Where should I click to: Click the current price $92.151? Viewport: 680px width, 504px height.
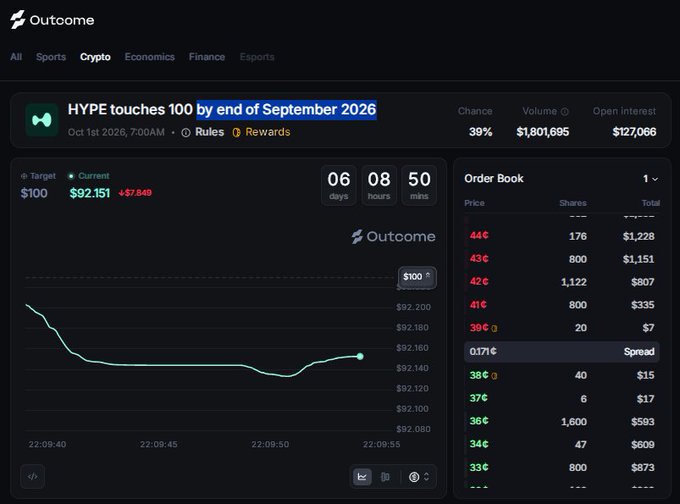point(90,193)
